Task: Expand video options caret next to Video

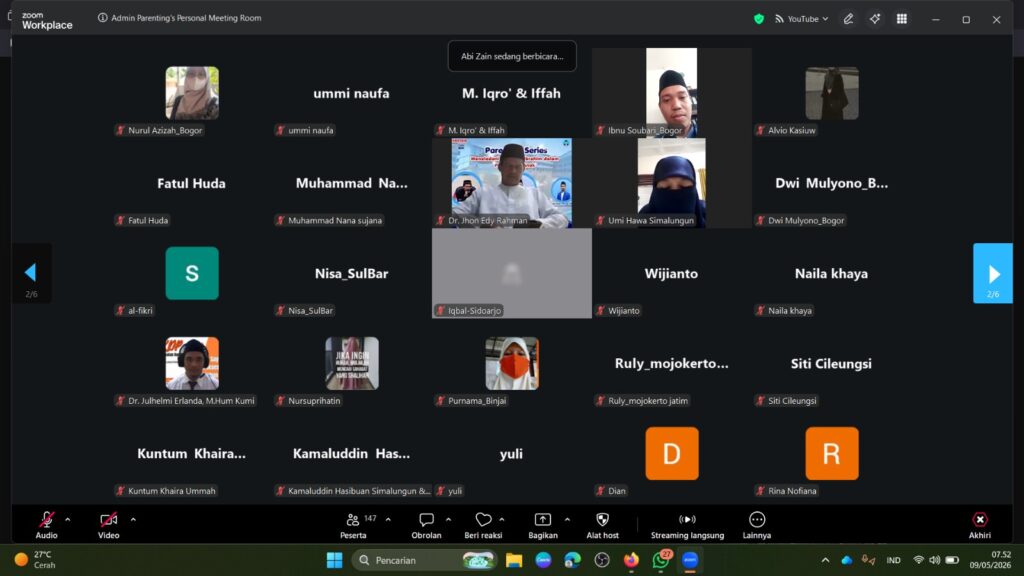Action: click(x=133, y=520)
